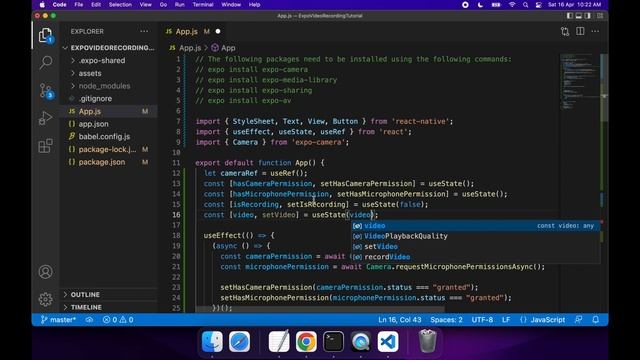Click the master branch status item
The width and height of the screenshot is (640, 360).
pyautogui.click(x=58, y=320)
